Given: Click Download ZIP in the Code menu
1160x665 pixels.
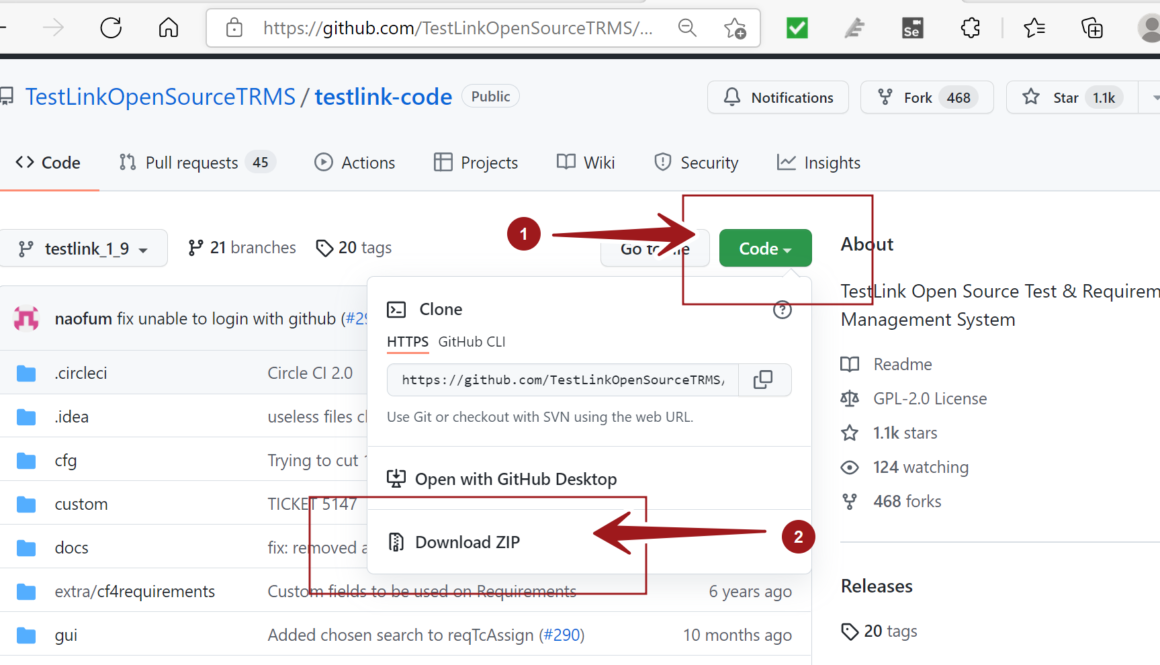Looking at the screenshot, I should (x=467, y=542).
